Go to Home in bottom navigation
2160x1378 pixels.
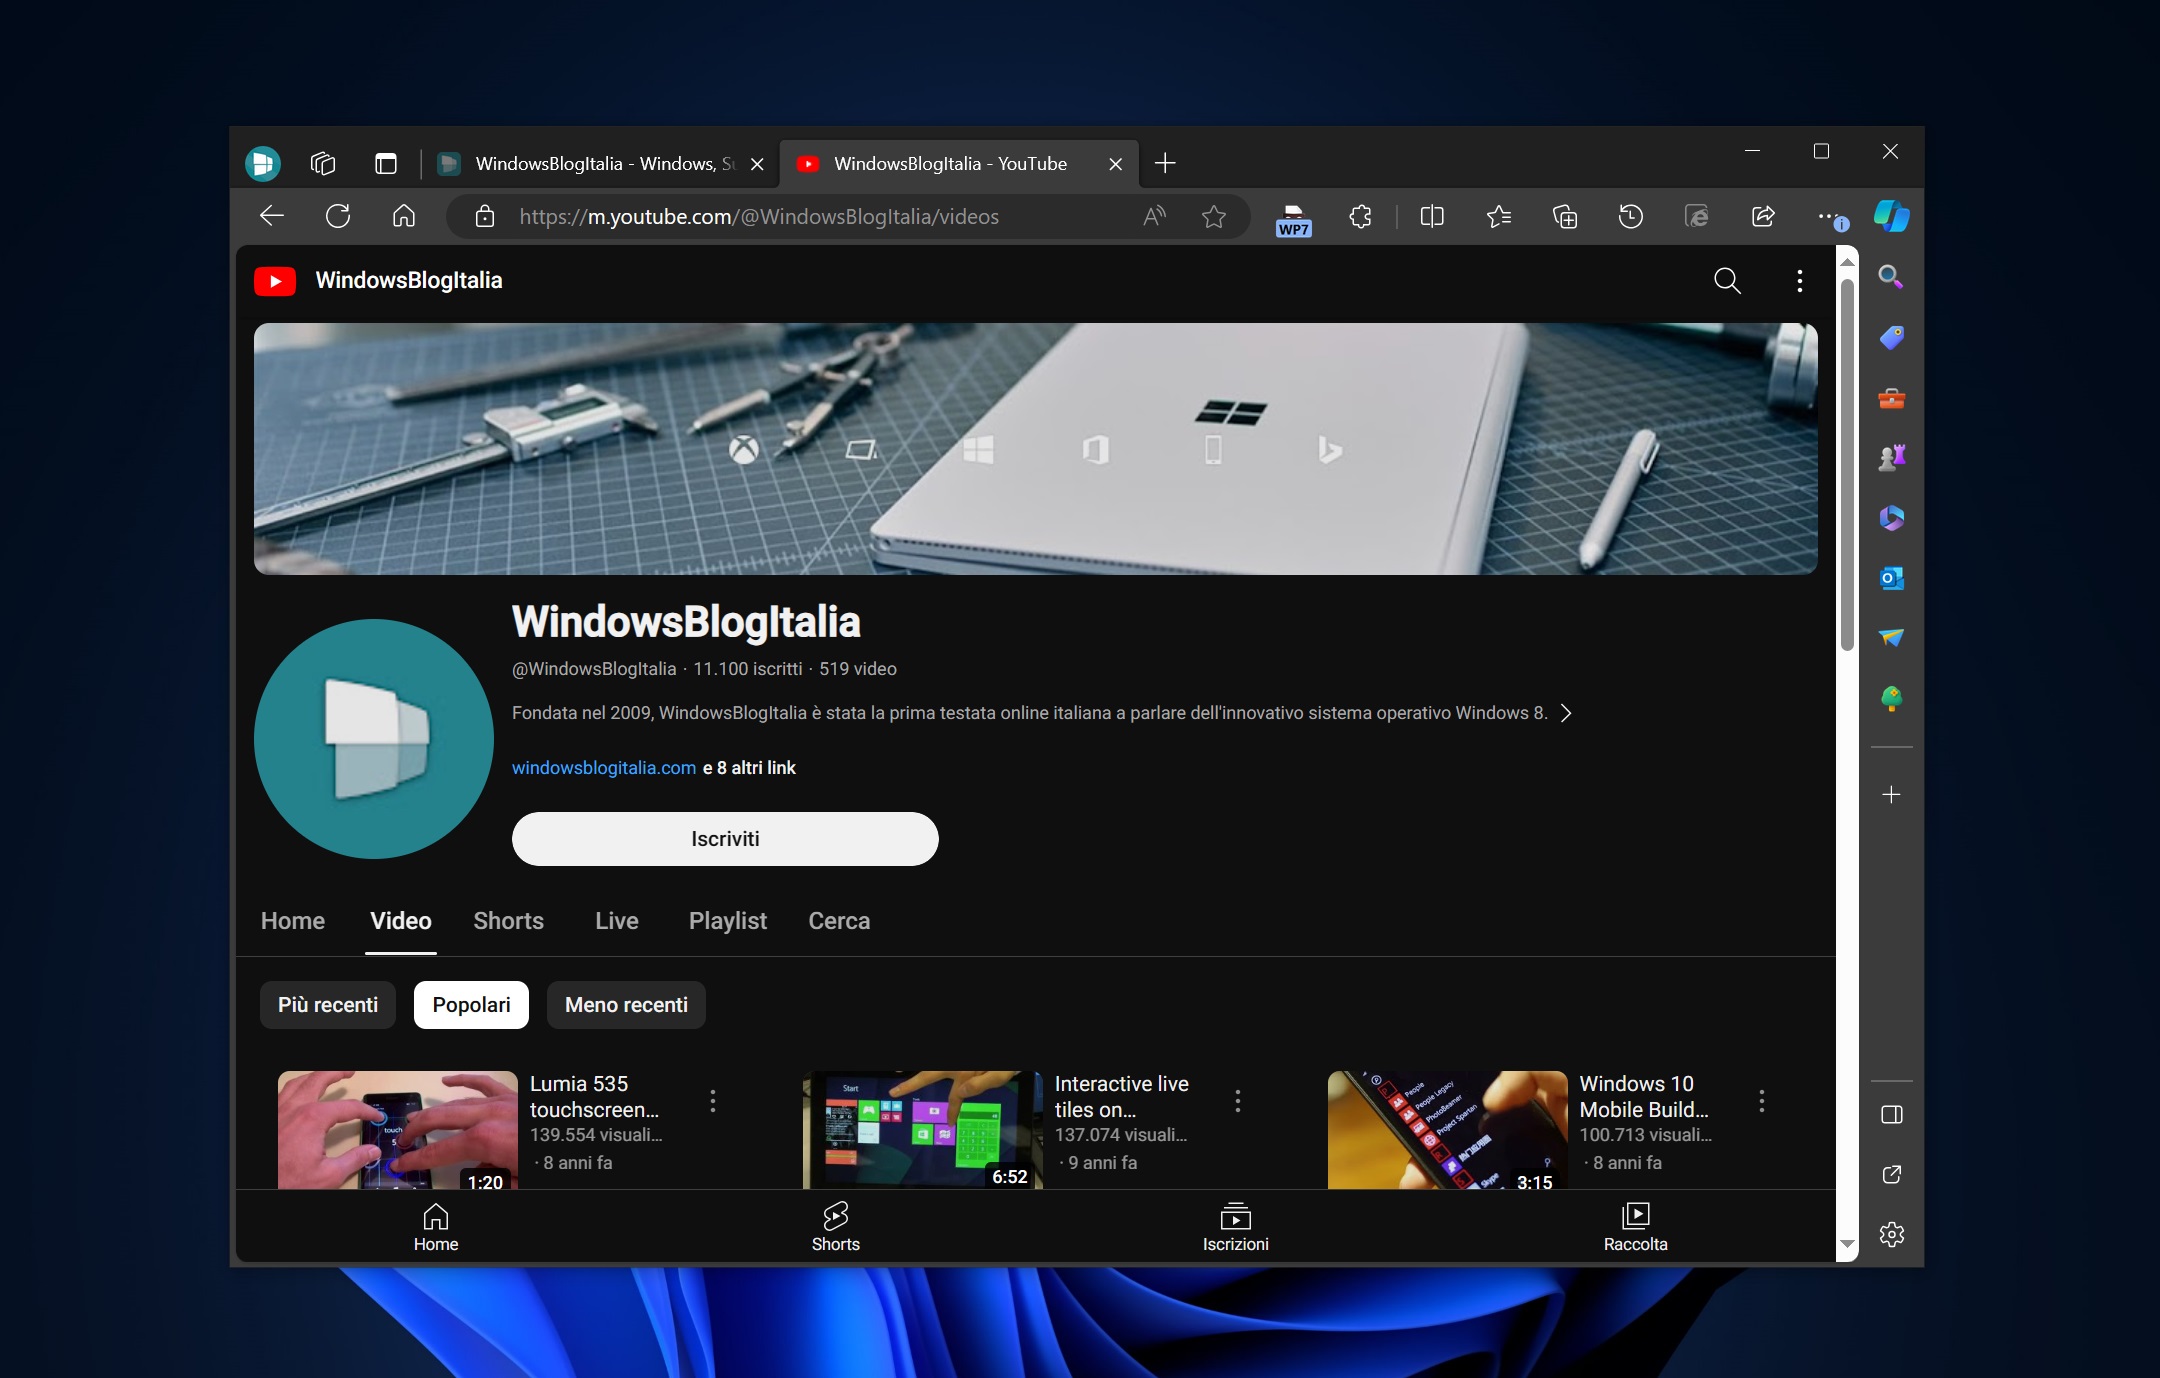(436, 1227)
